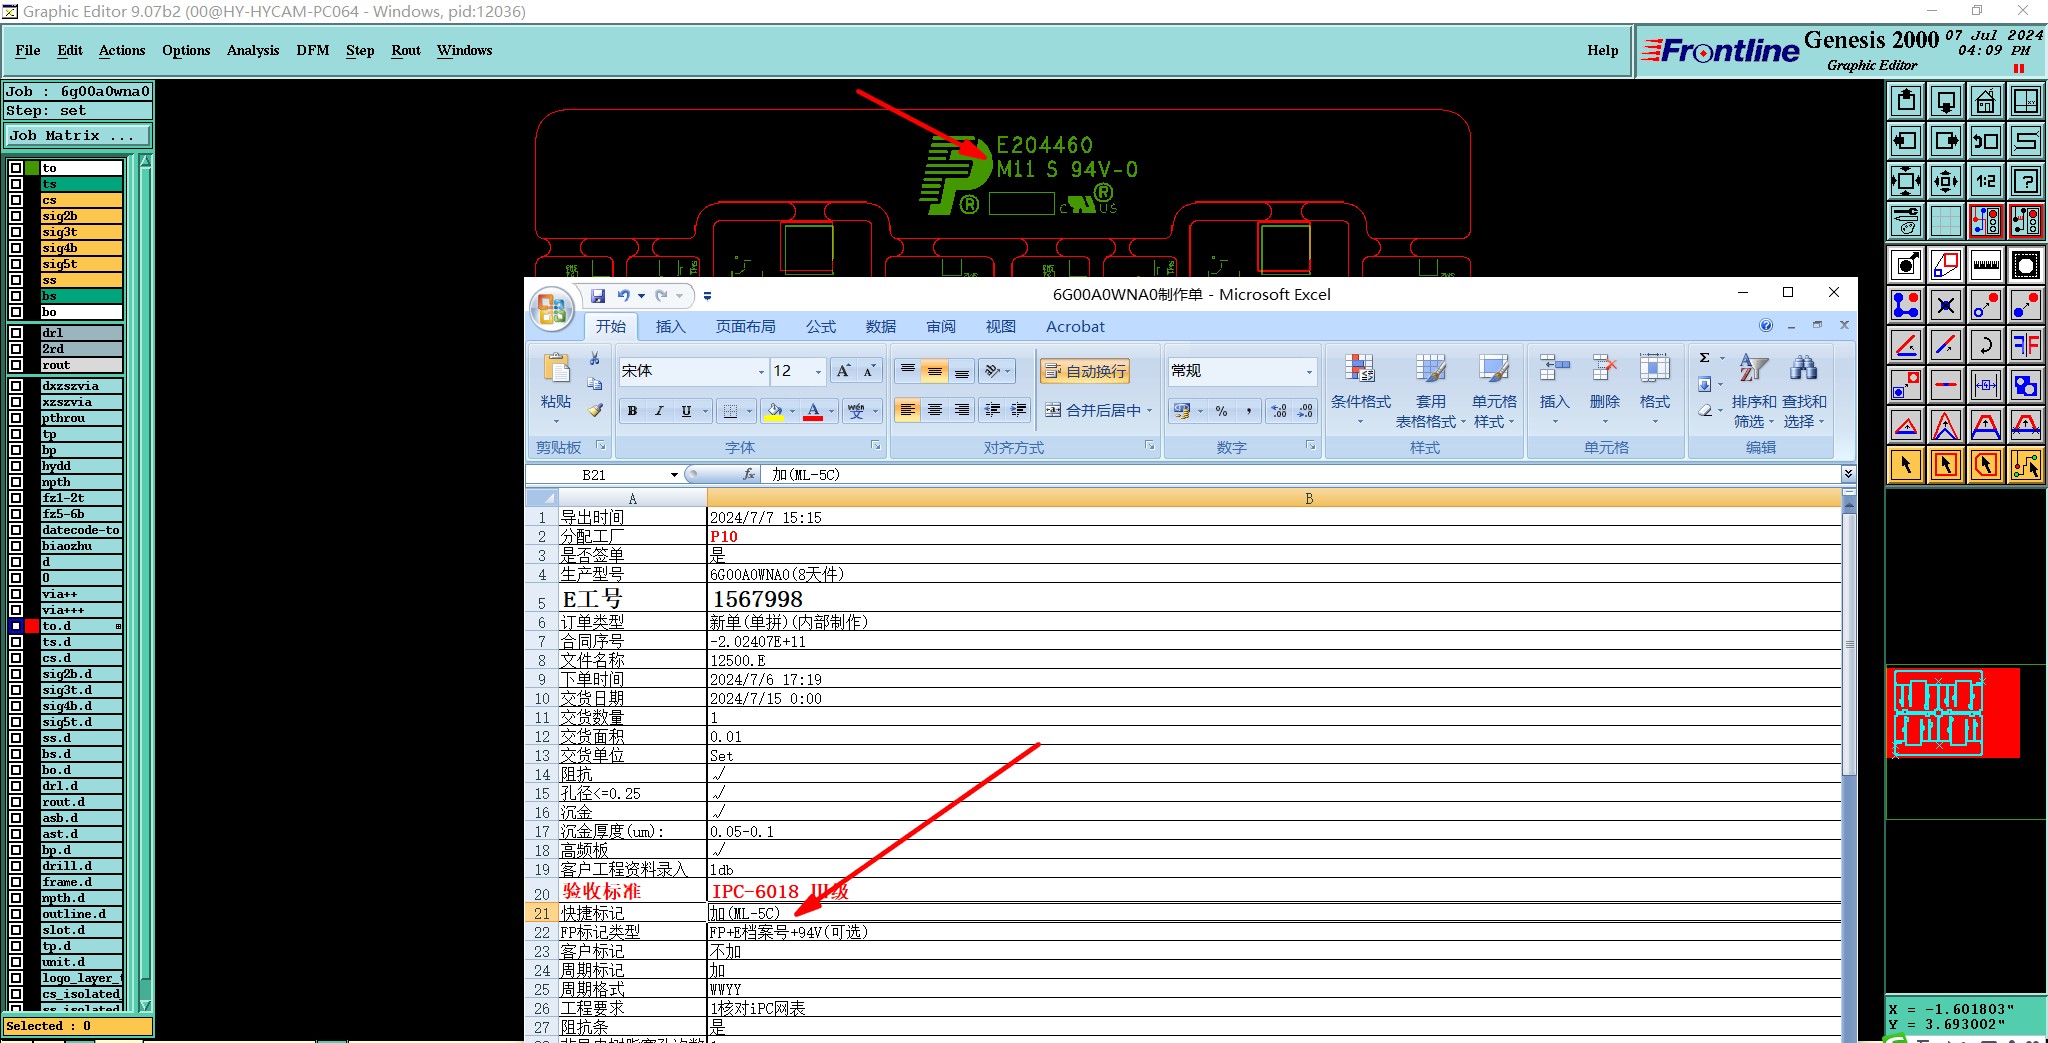Click the pan-left arrow icon in Genesis toolbar
Image resolution: width=2048 pixels, height=1043 pixels.
coord(1906,141)
